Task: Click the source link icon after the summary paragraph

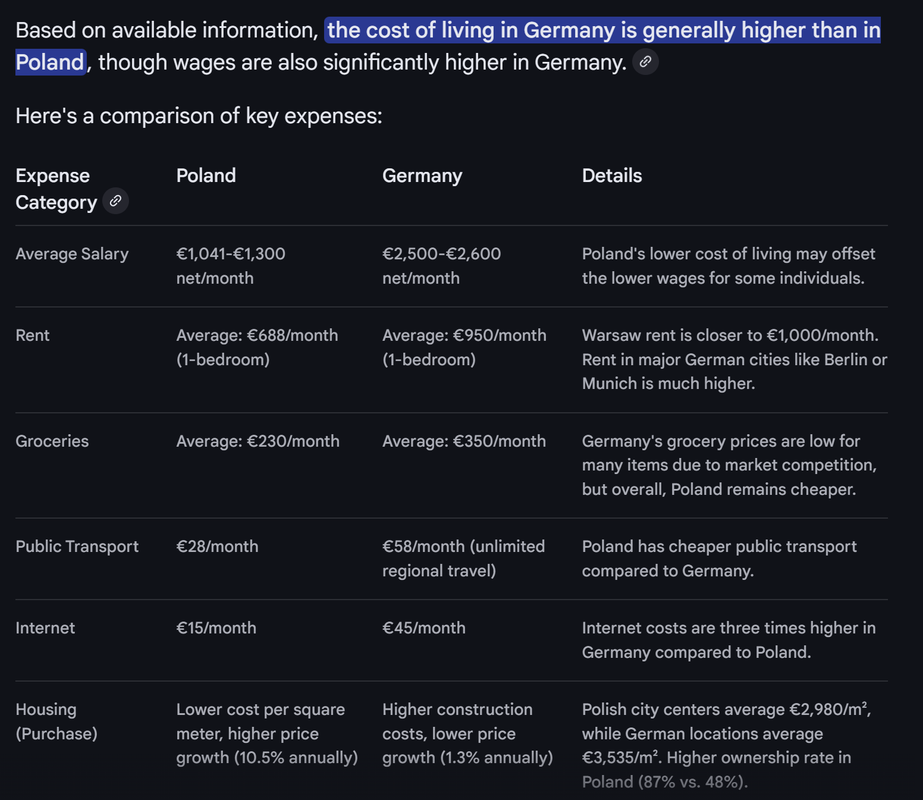Action: [646, 62]
